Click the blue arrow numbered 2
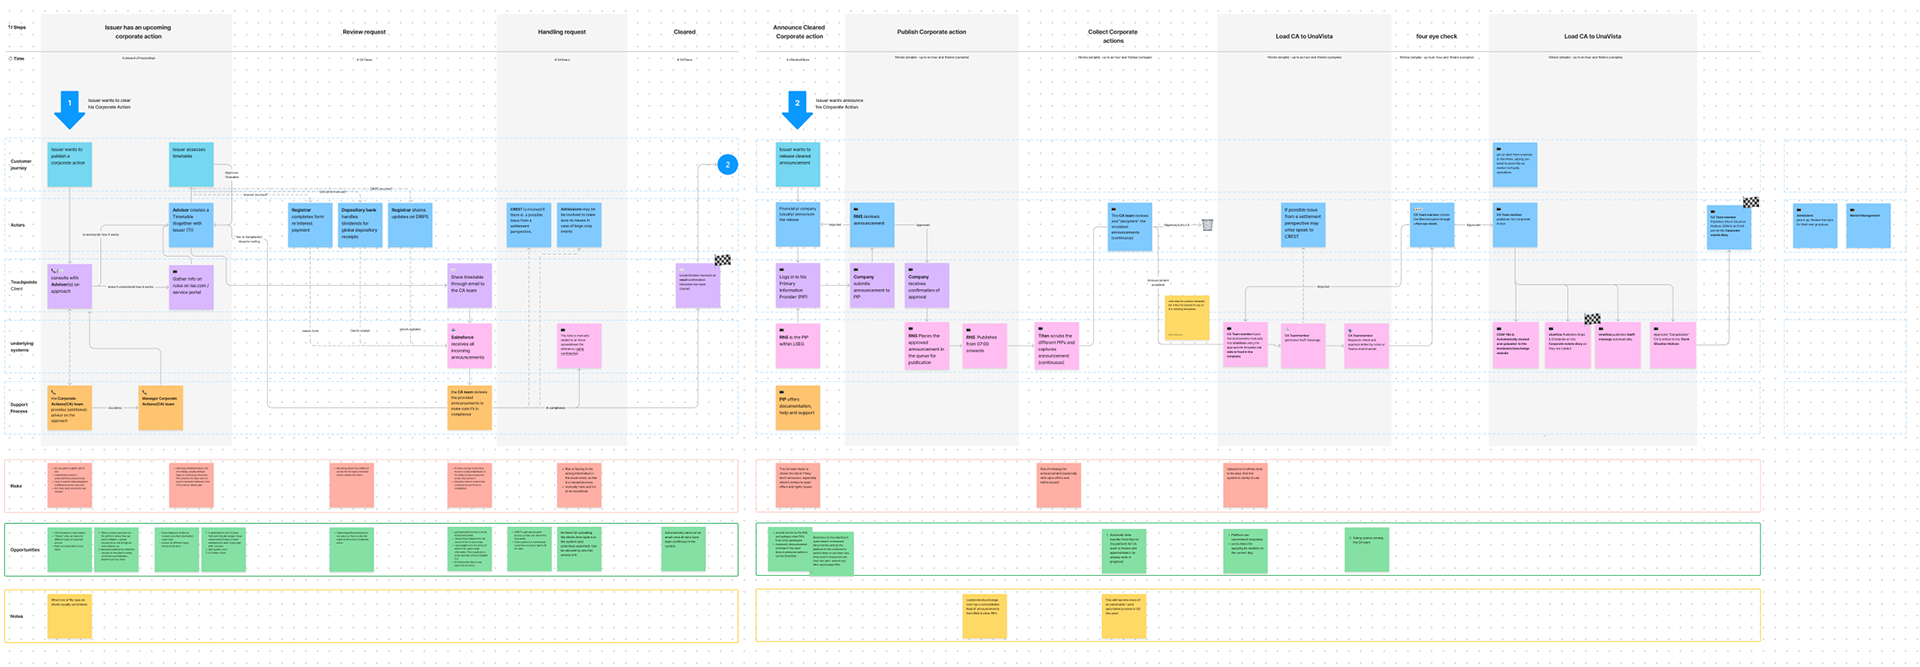 [x=797, y=110]
